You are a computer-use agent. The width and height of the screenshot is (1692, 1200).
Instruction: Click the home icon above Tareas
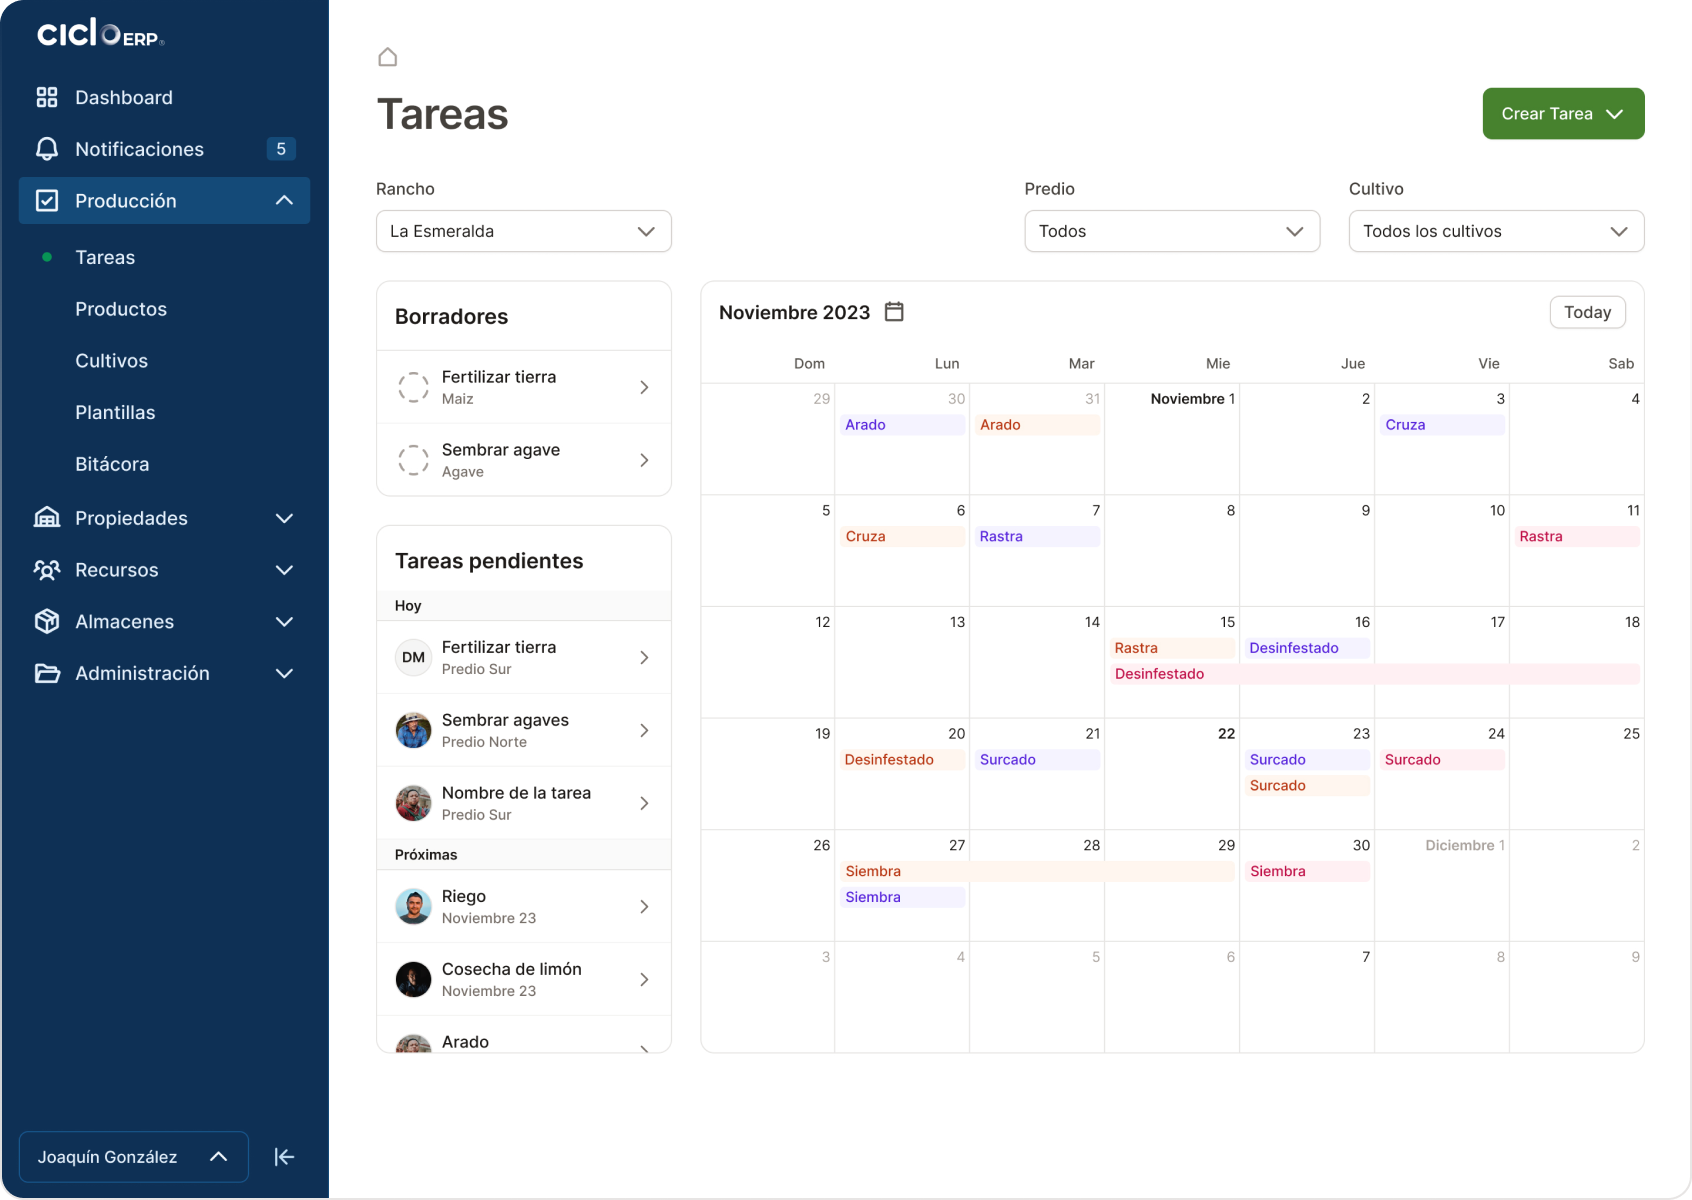click(388, 57)
